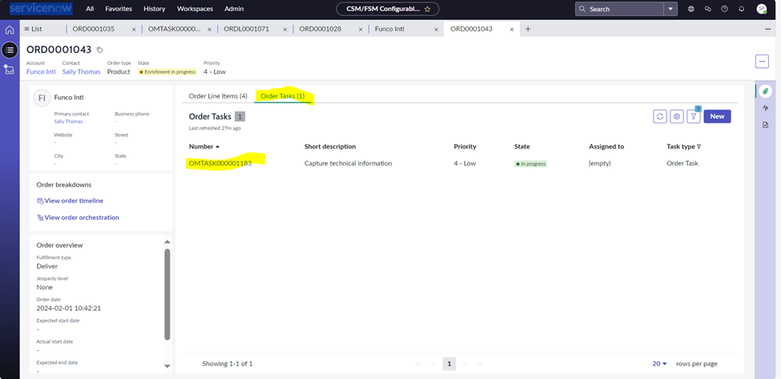This screenshot has height=379, width=781.
Task: Open the chat conversations icon
Action: [x=708, y=9]
